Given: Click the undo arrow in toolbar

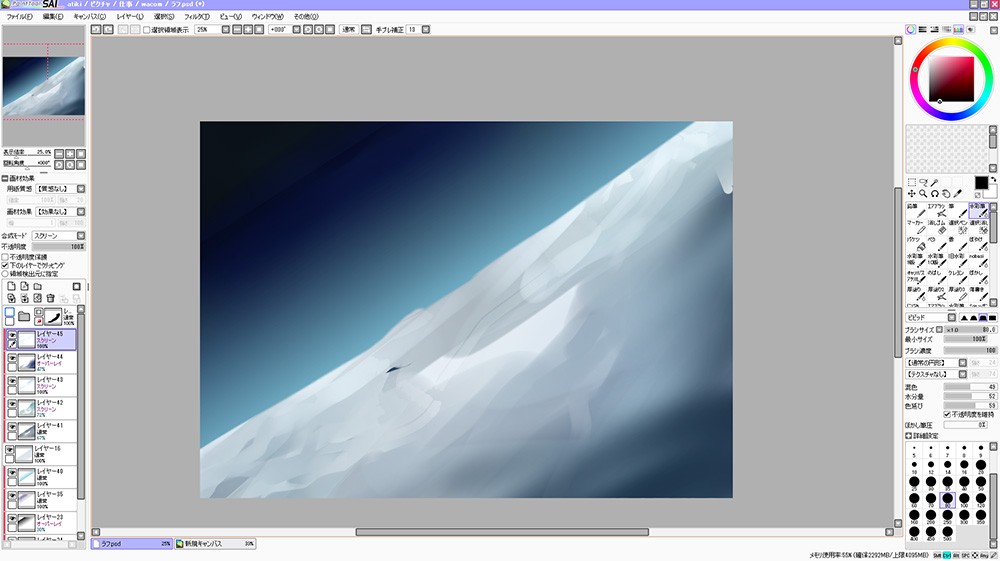Looking at the screenshot, I should click(96, 29).
